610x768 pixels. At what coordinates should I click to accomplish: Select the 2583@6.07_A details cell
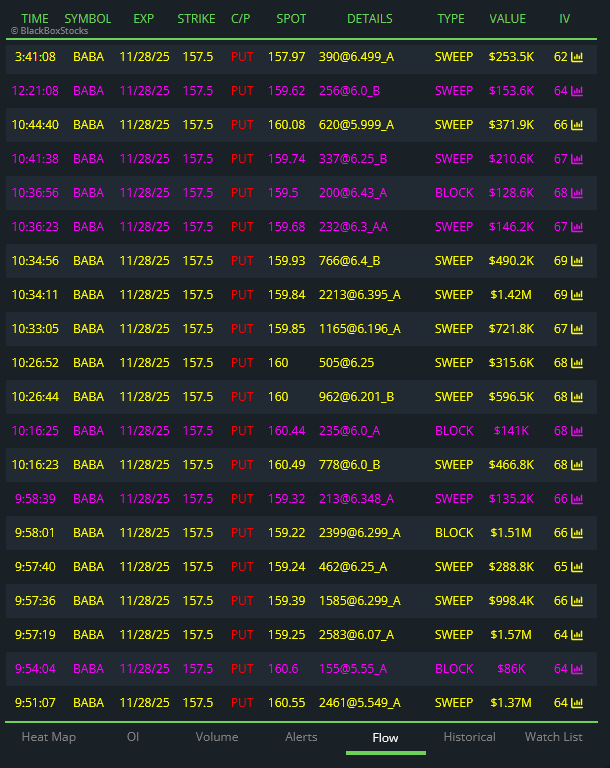356,635
